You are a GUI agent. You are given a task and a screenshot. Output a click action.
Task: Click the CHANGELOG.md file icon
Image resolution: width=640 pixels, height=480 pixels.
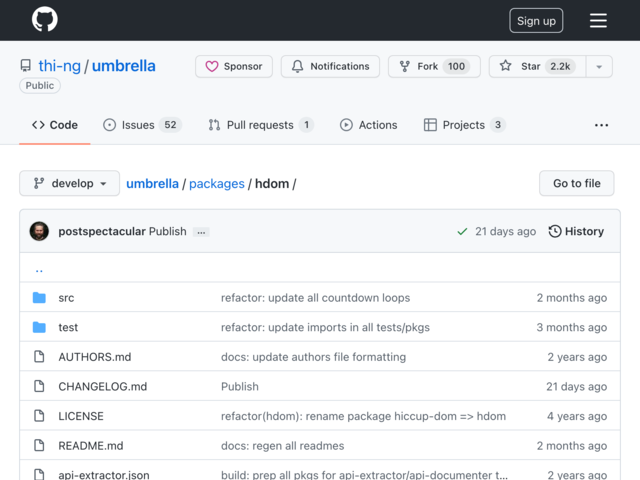tap(39, 386)
